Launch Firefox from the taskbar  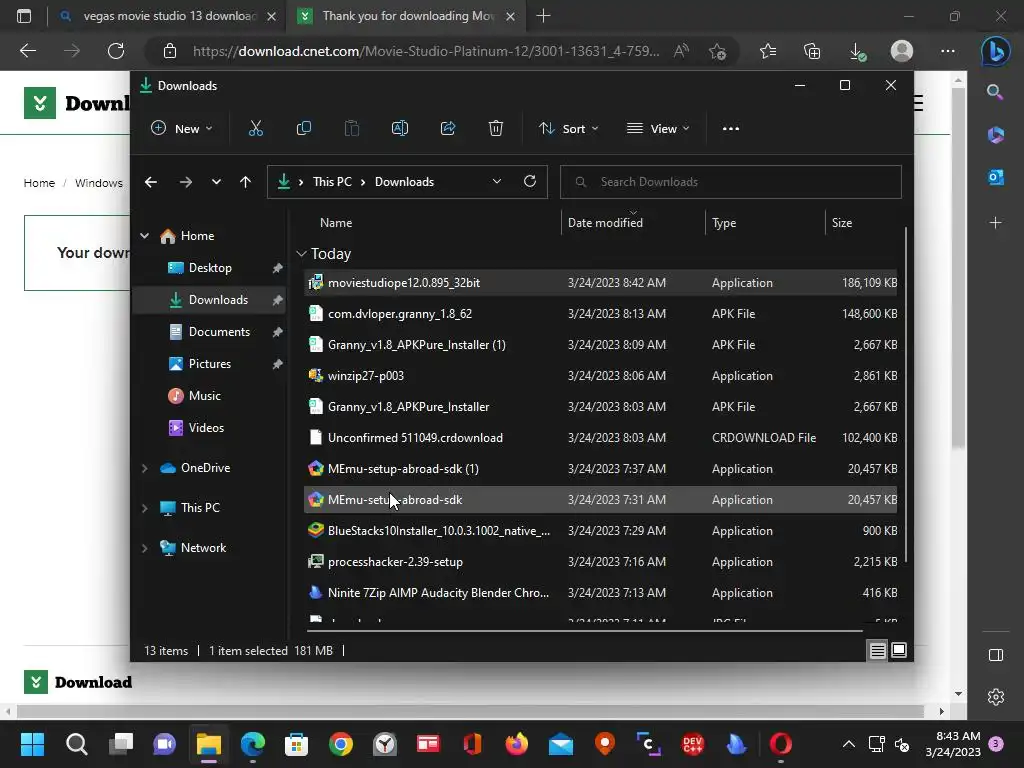coord(517,744)
